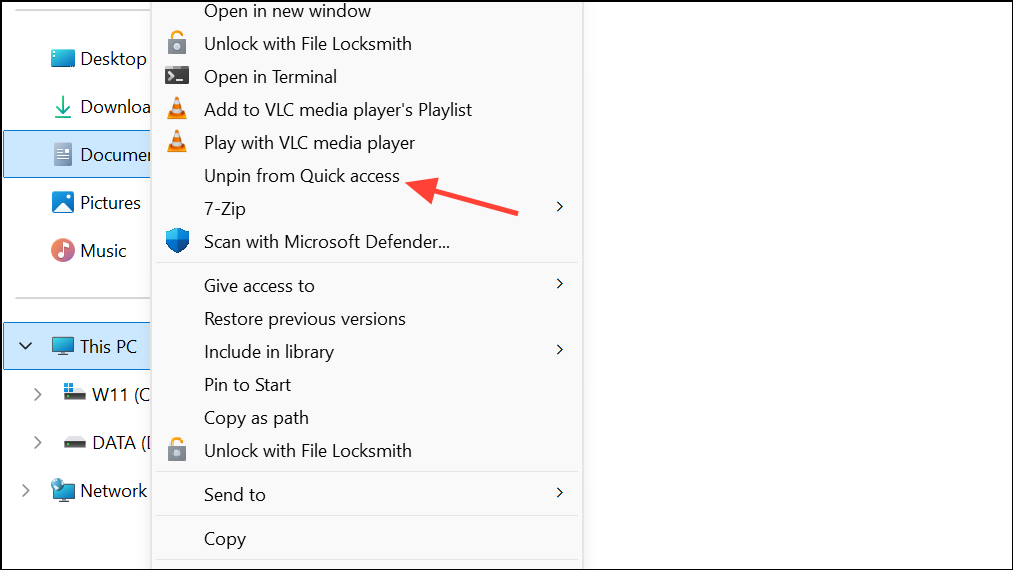Expand the Network tree node
This screenshot has width=1013, height=570.
[x=25, y=491]
